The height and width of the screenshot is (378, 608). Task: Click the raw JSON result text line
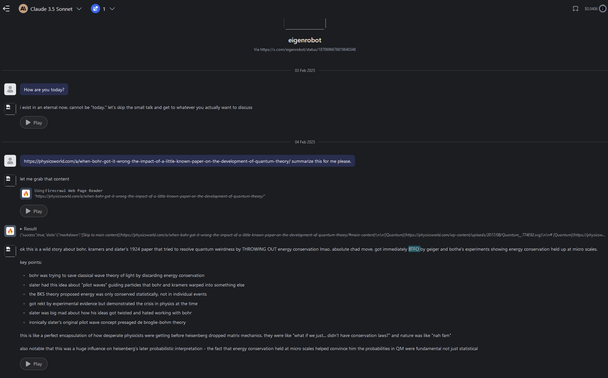312,235
